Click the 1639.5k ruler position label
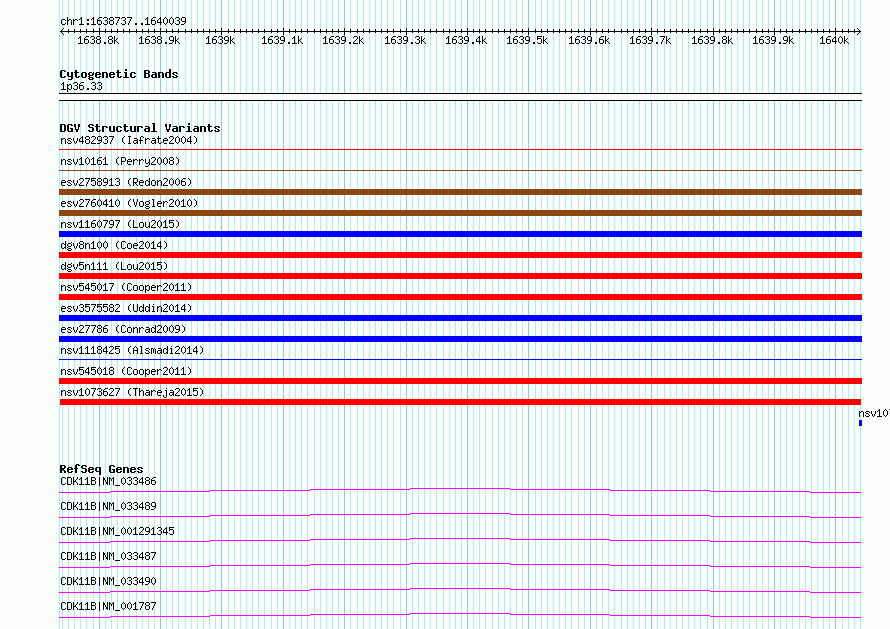Image resolution: width=890 pixels, height=629 pixels. point(527,40)
